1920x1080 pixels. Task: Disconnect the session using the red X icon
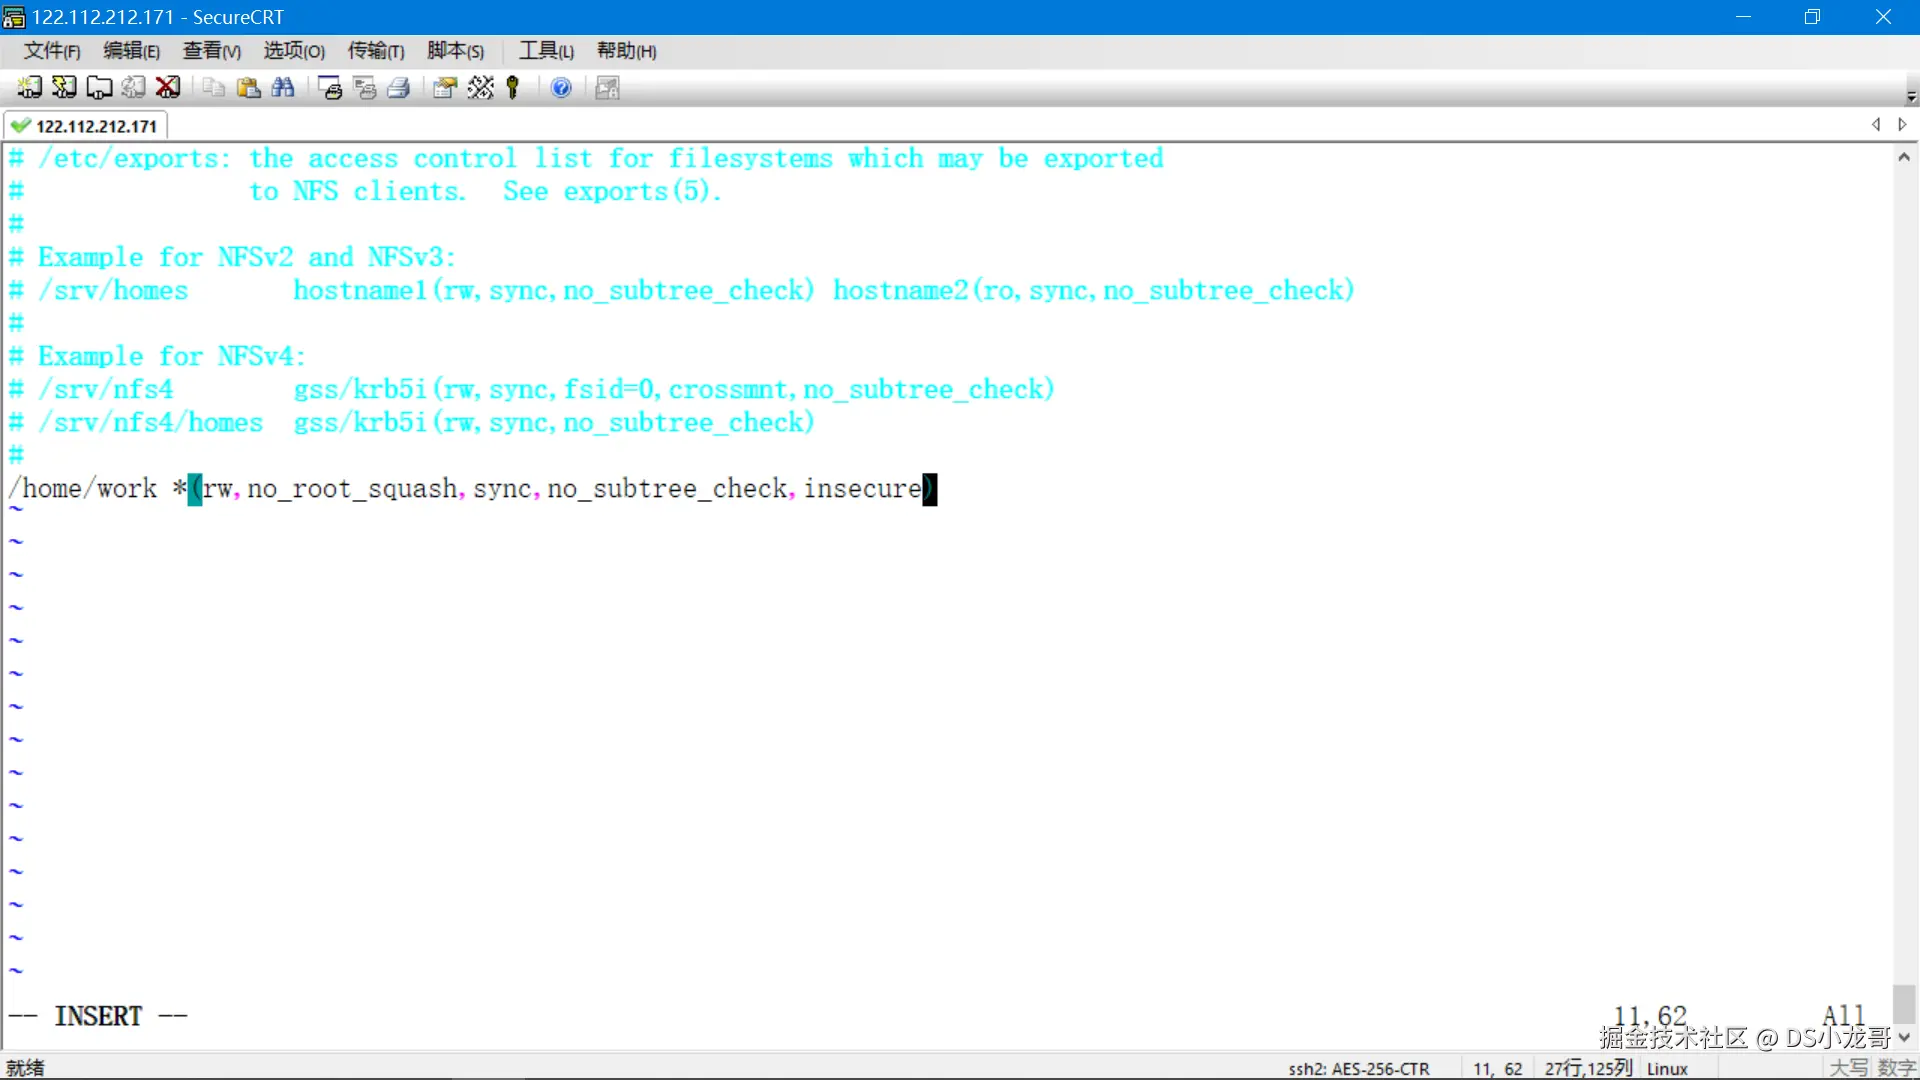pyautogui.click(x=167, y=88)
